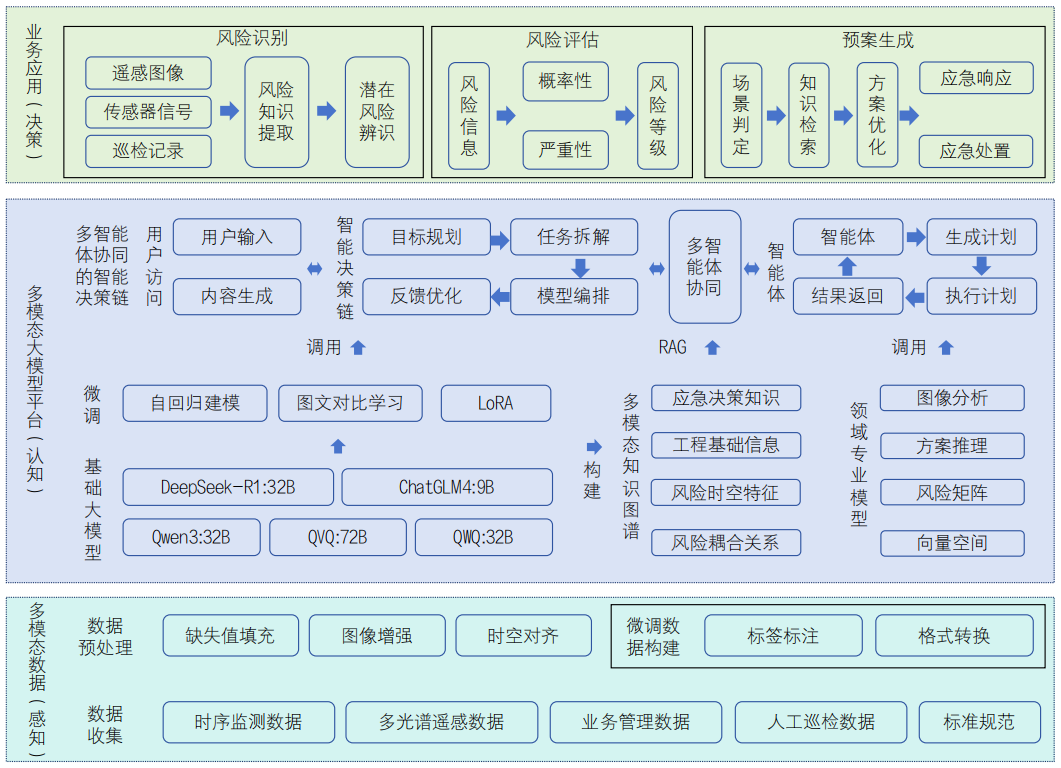This screenshot has height=768, width=1061.
Task: Click the vertical 风险等级 box
Action: point(658,116)
